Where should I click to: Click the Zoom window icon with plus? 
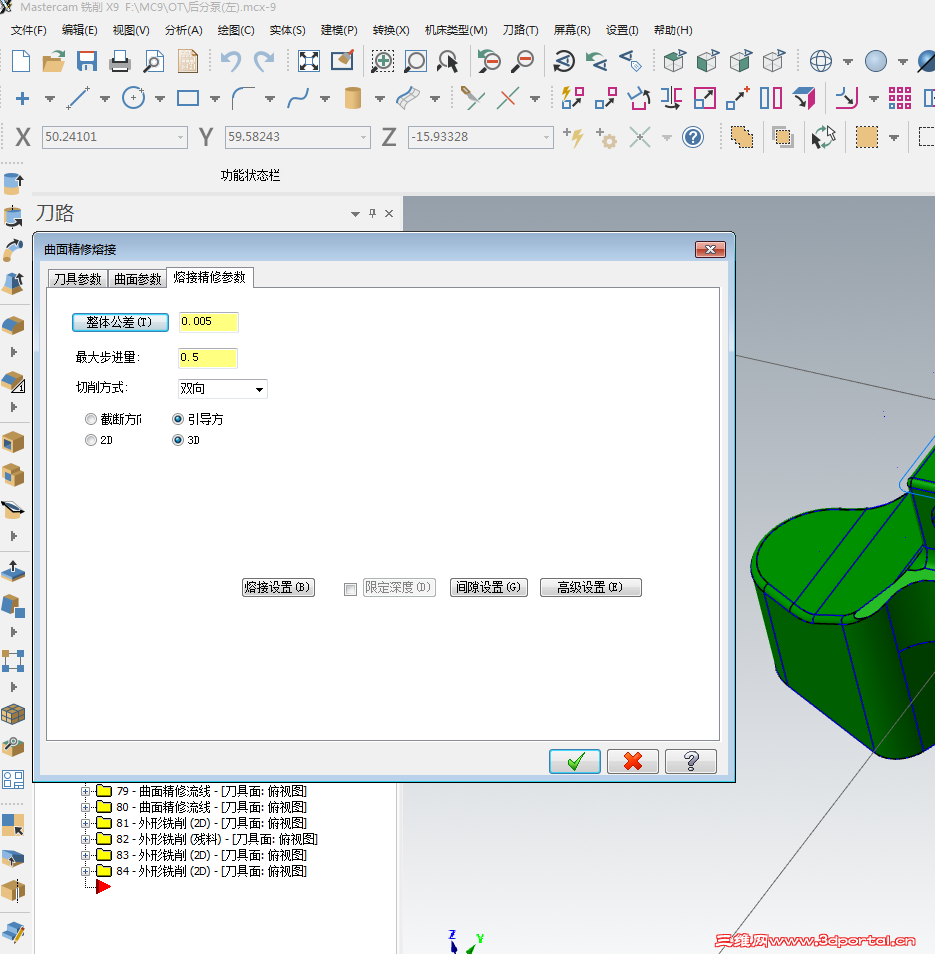click(x=383, y=61)
